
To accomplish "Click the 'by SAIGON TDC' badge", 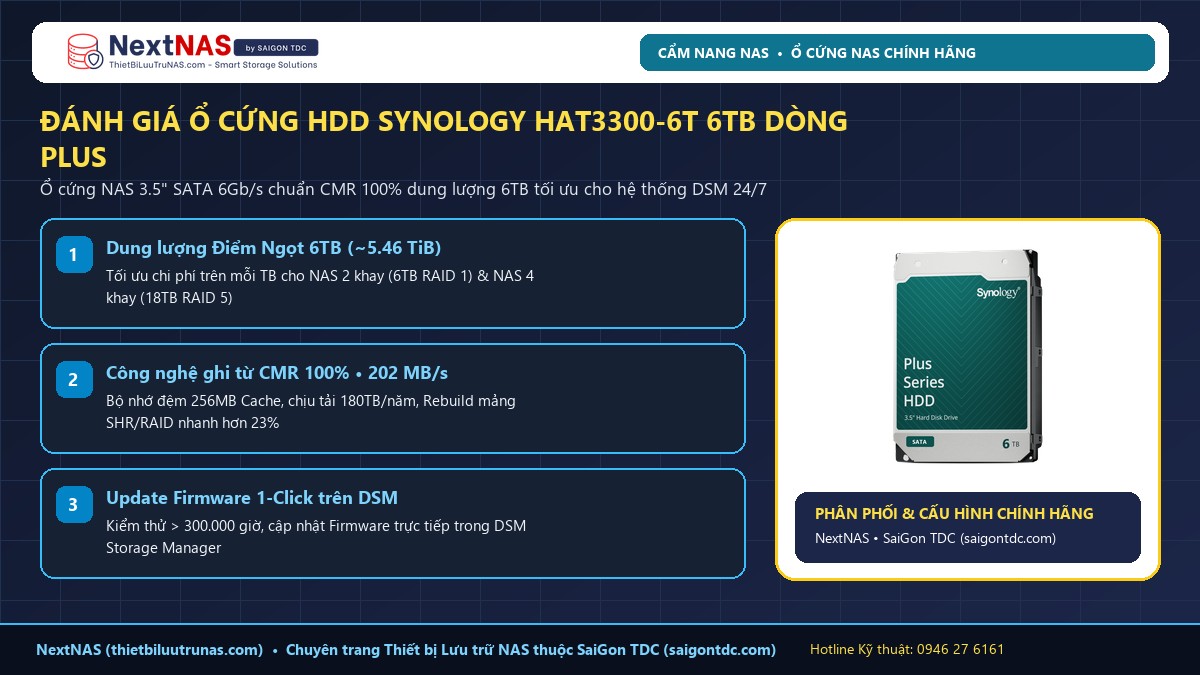I will point(277,47).
